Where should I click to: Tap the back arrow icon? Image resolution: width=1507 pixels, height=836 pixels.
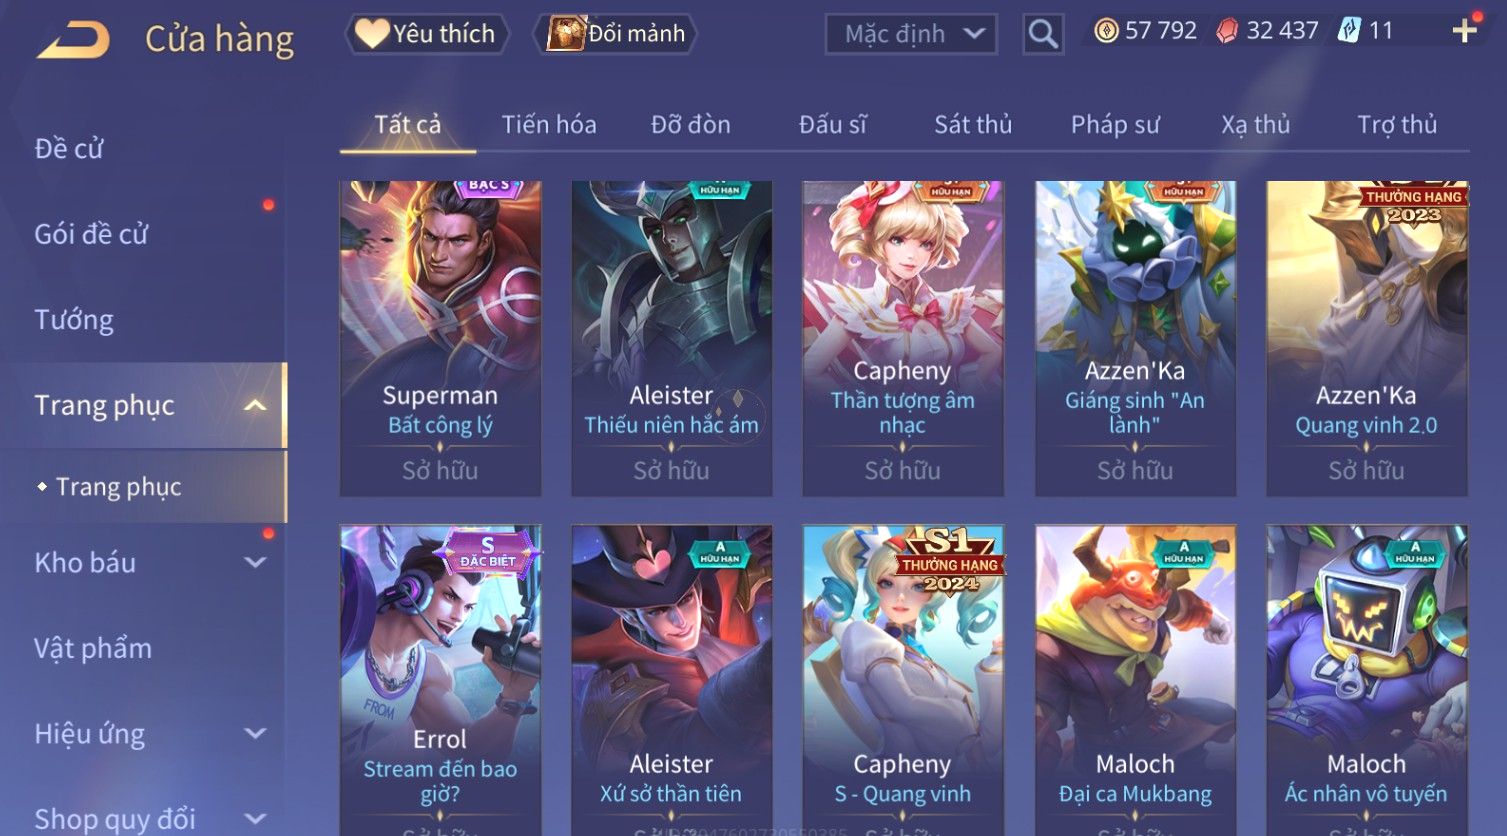click(x=73, y=39)
